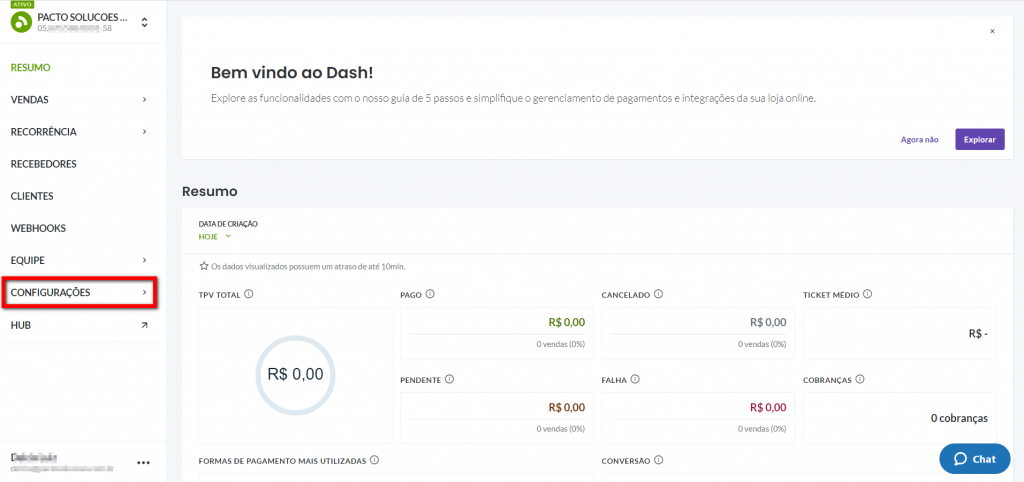Open the three-dot user options menu
Image resolution: width=1024 pixels, height=482 pixels.
coord(143,463)
